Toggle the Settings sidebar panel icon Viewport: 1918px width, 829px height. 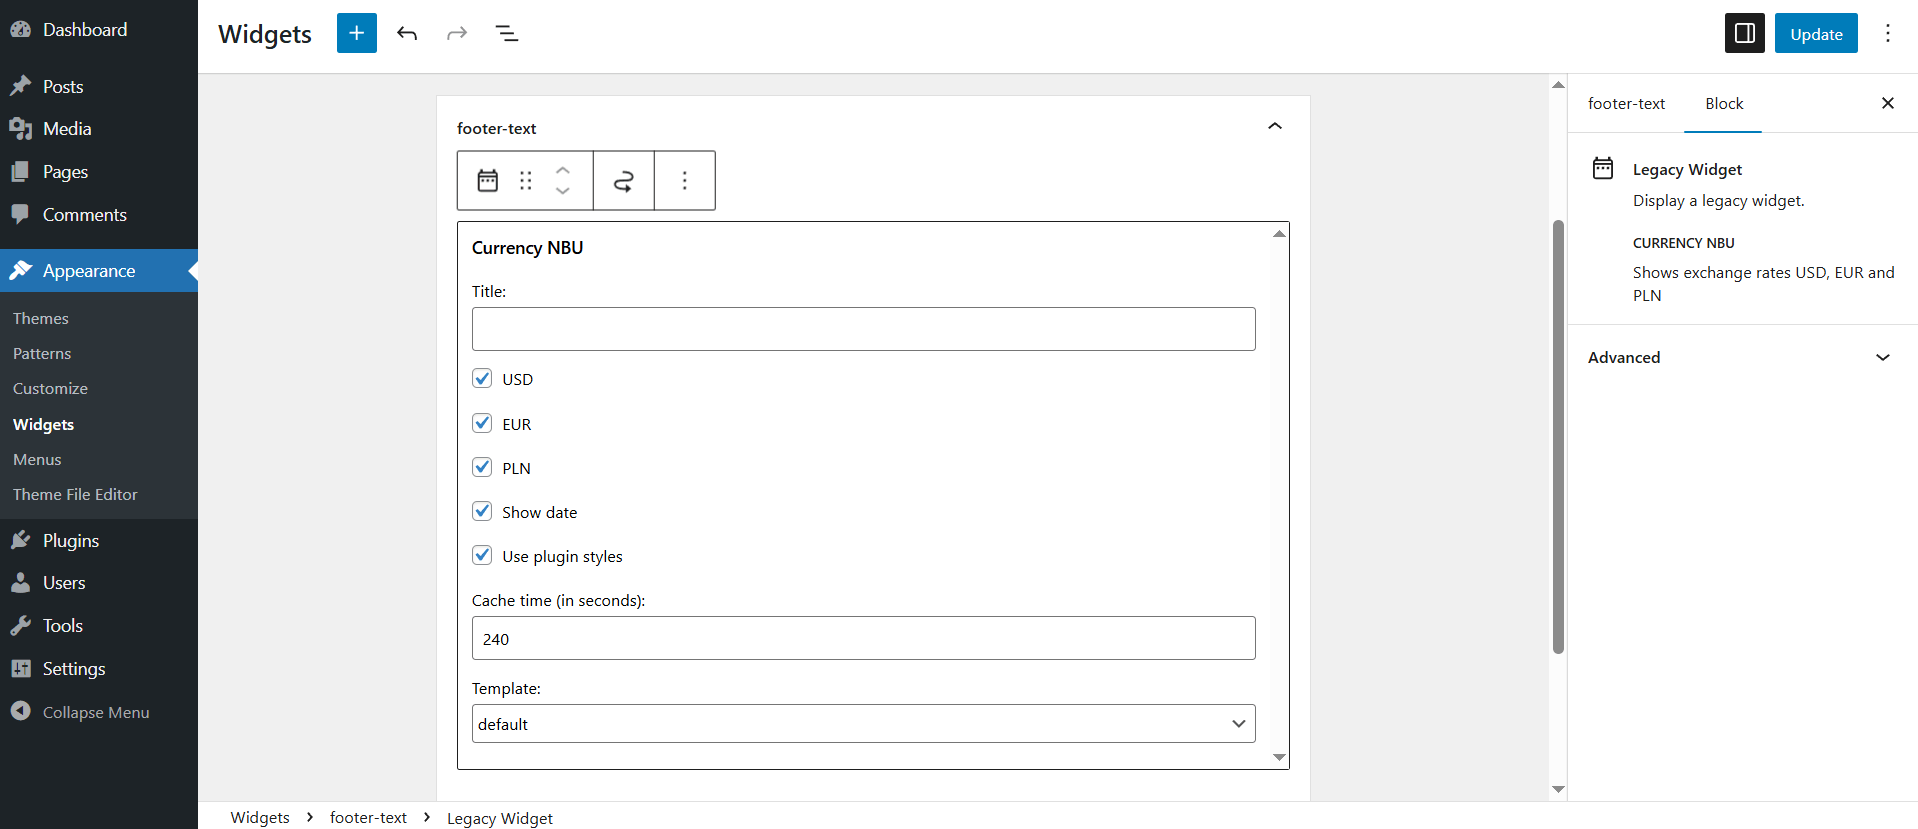pyautogui.click(x=1744, y=33)
